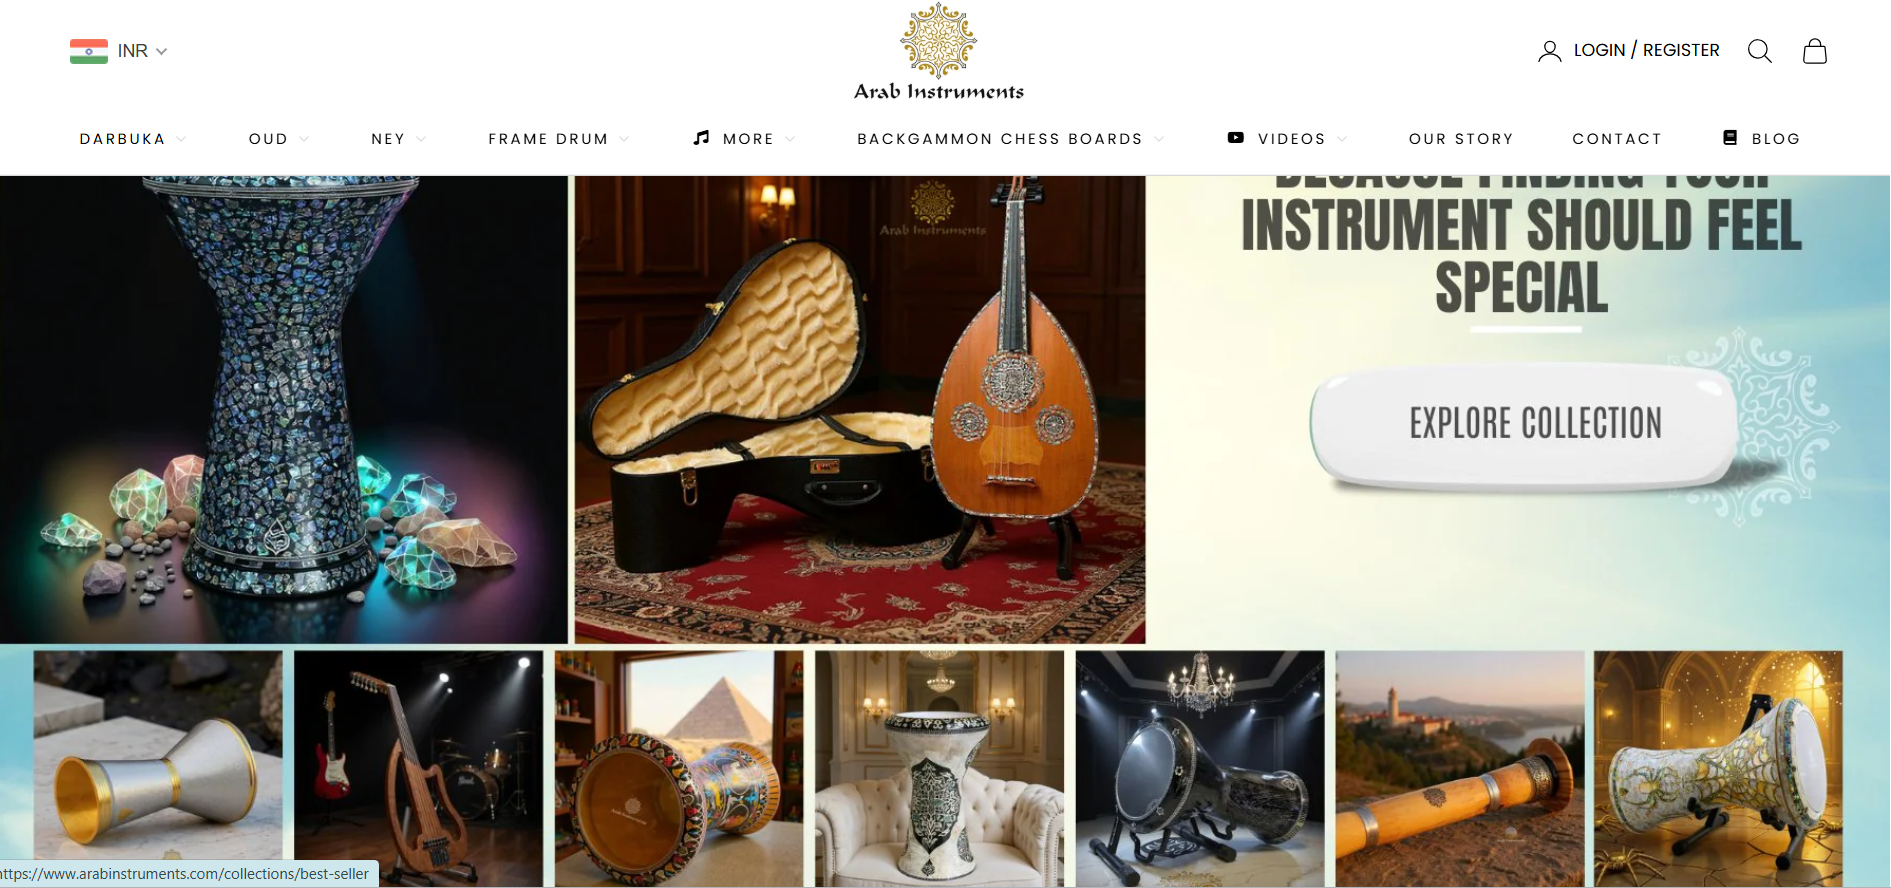Select the pyramid darbuka thumbnail

coord(679,768)
